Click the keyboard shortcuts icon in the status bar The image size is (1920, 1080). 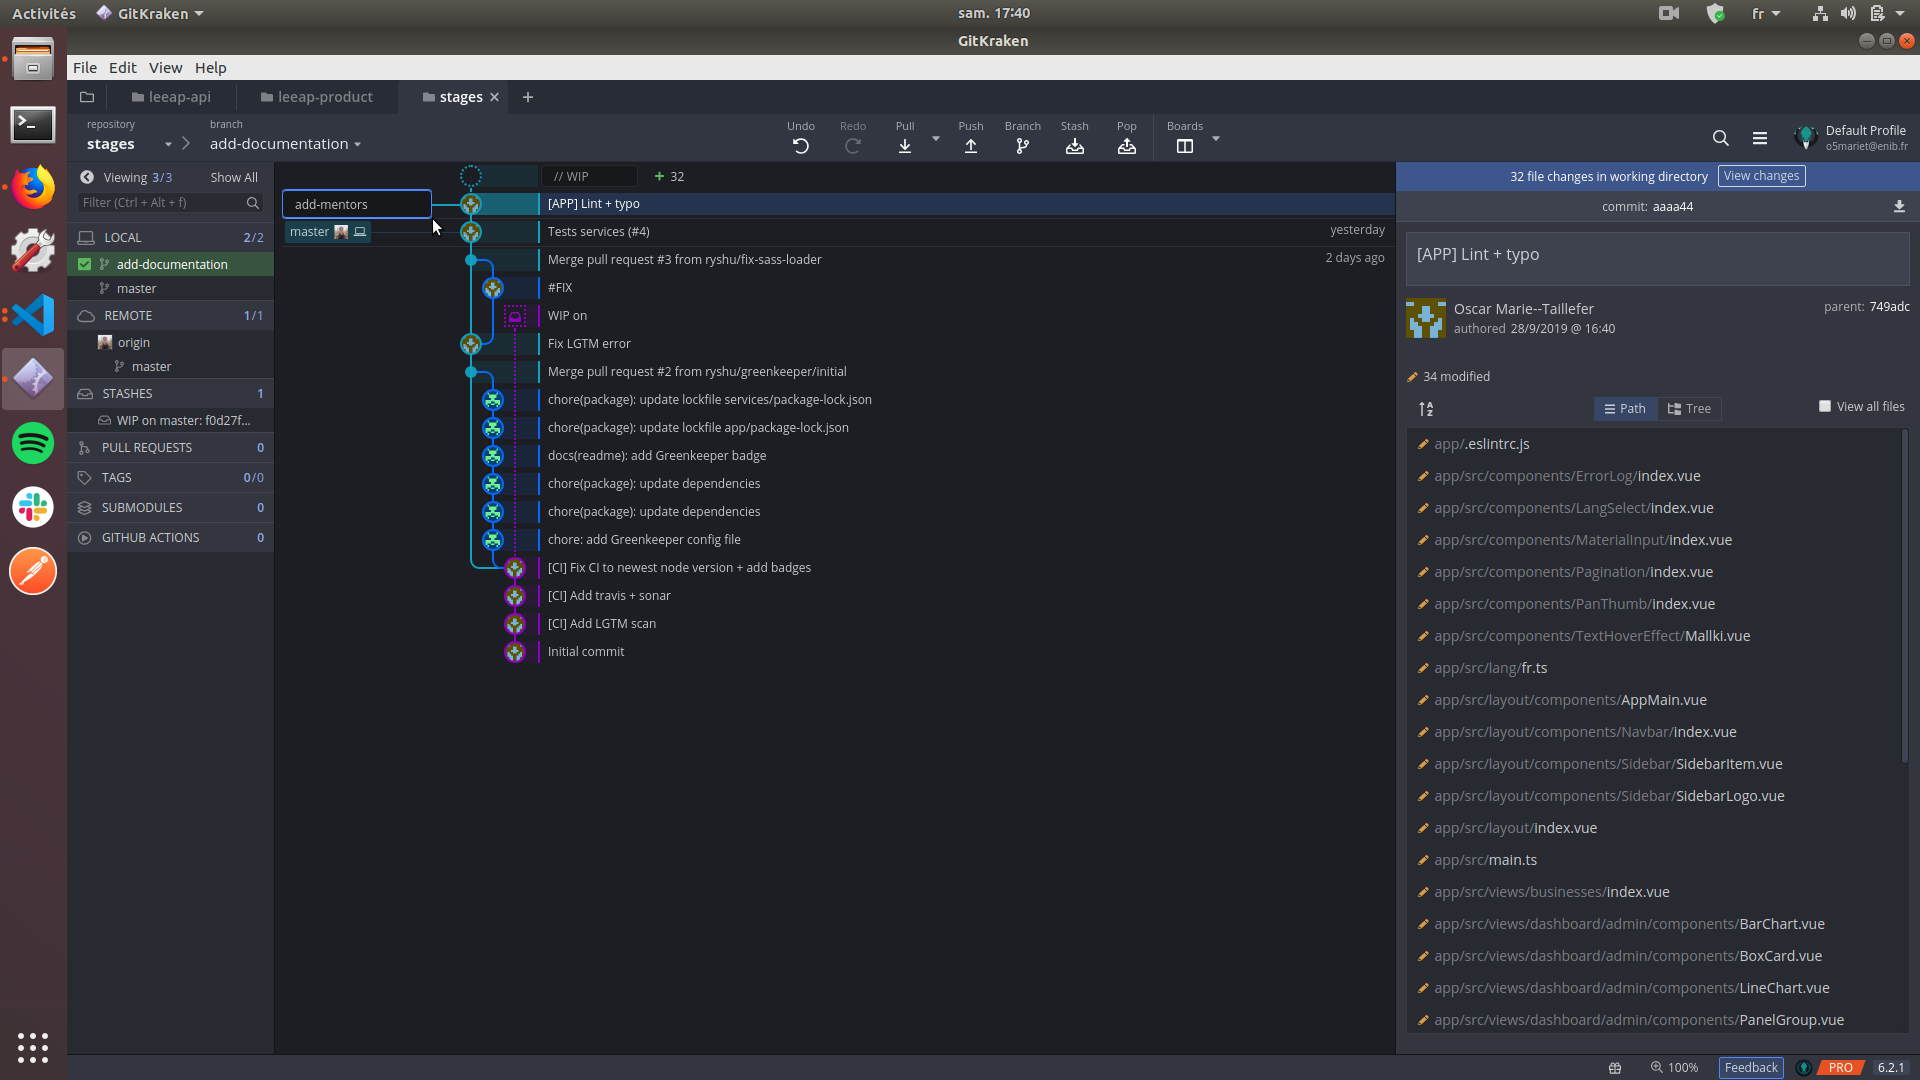(1615, 1068)
